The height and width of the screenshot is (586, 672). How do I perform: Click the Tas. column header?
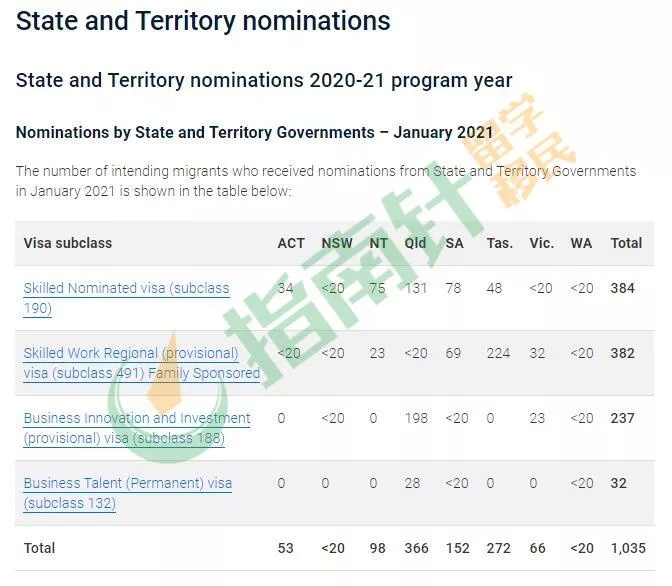(x=500, y=243)
